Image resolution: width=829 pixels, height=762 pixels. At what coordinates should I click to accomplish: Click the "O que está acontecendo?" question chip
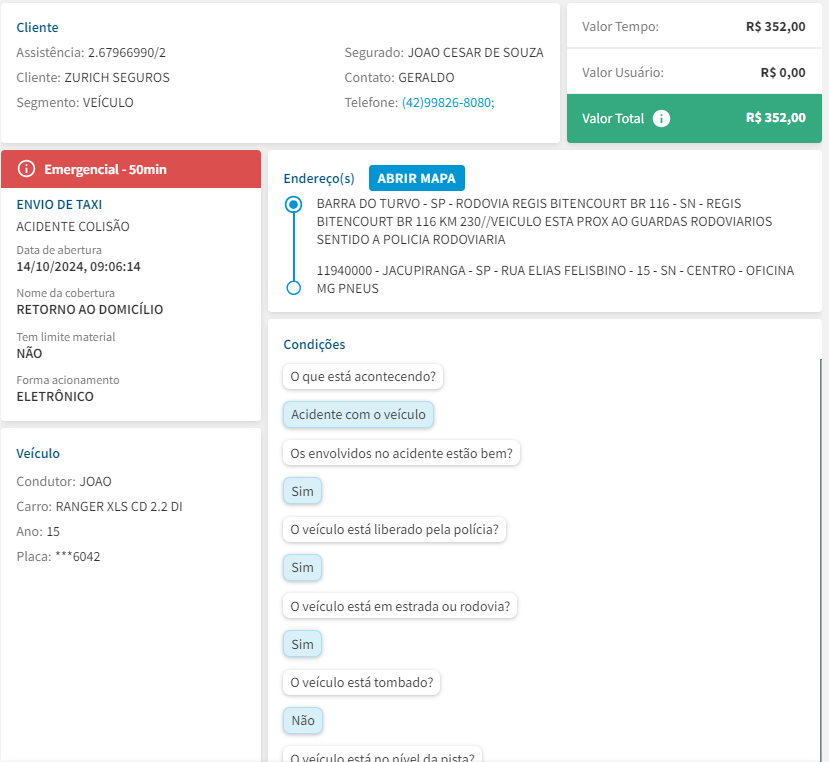tap(364, 377)
